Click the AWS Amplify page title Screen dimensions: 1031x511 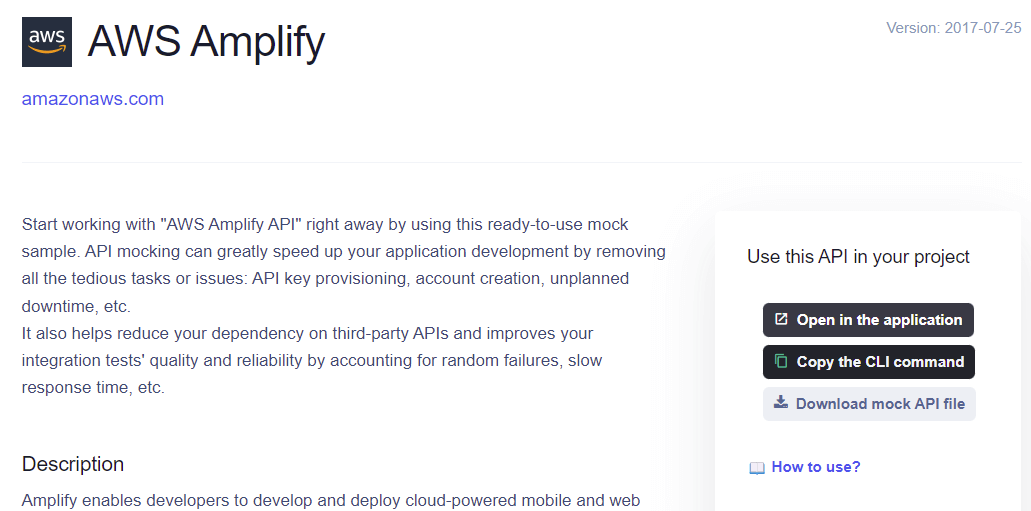206,42
